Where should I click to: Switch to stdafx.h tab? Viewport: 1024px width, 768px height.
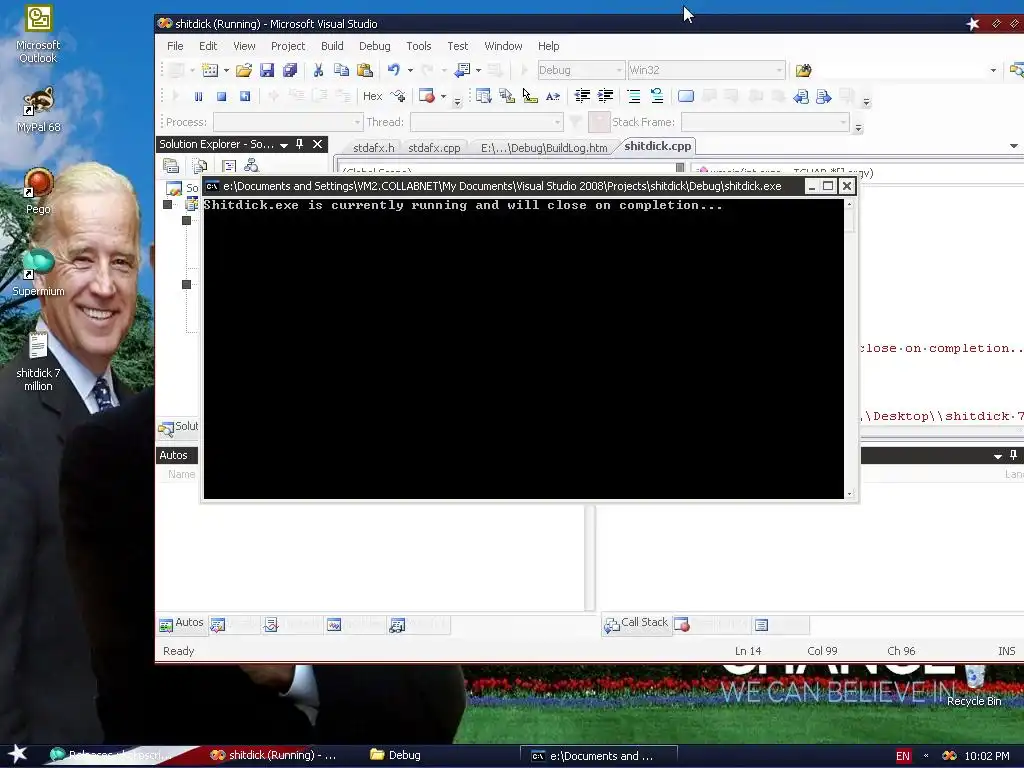point(374,148)
